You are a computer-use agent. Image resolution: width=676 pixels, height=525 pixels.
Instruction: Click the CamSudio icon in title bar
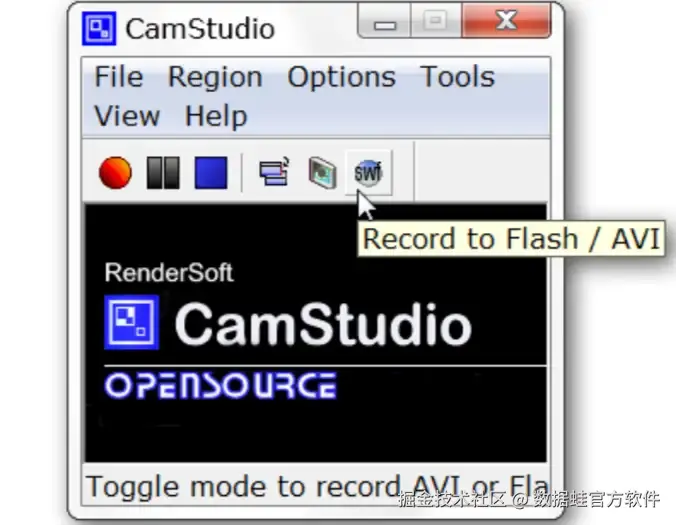[x=99, y=28]
